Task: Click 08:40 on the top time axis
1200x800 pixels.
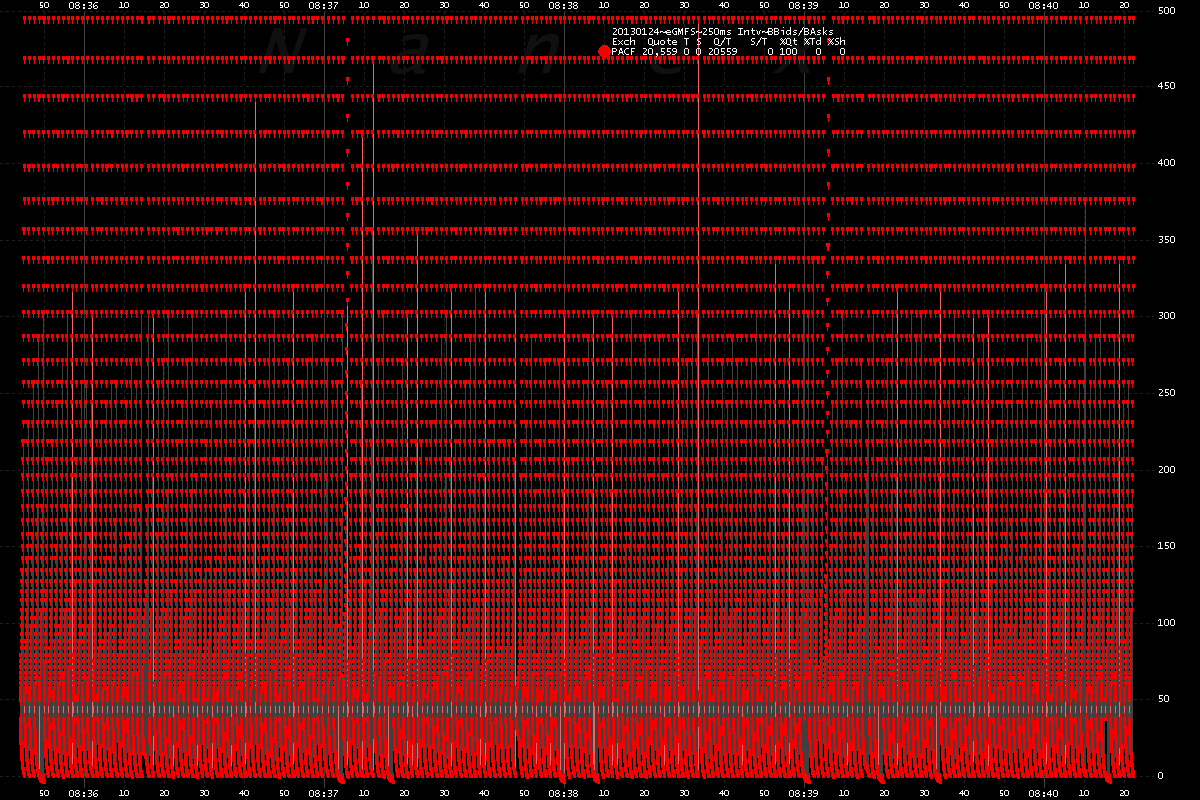Action: [x=1043, y=5]
